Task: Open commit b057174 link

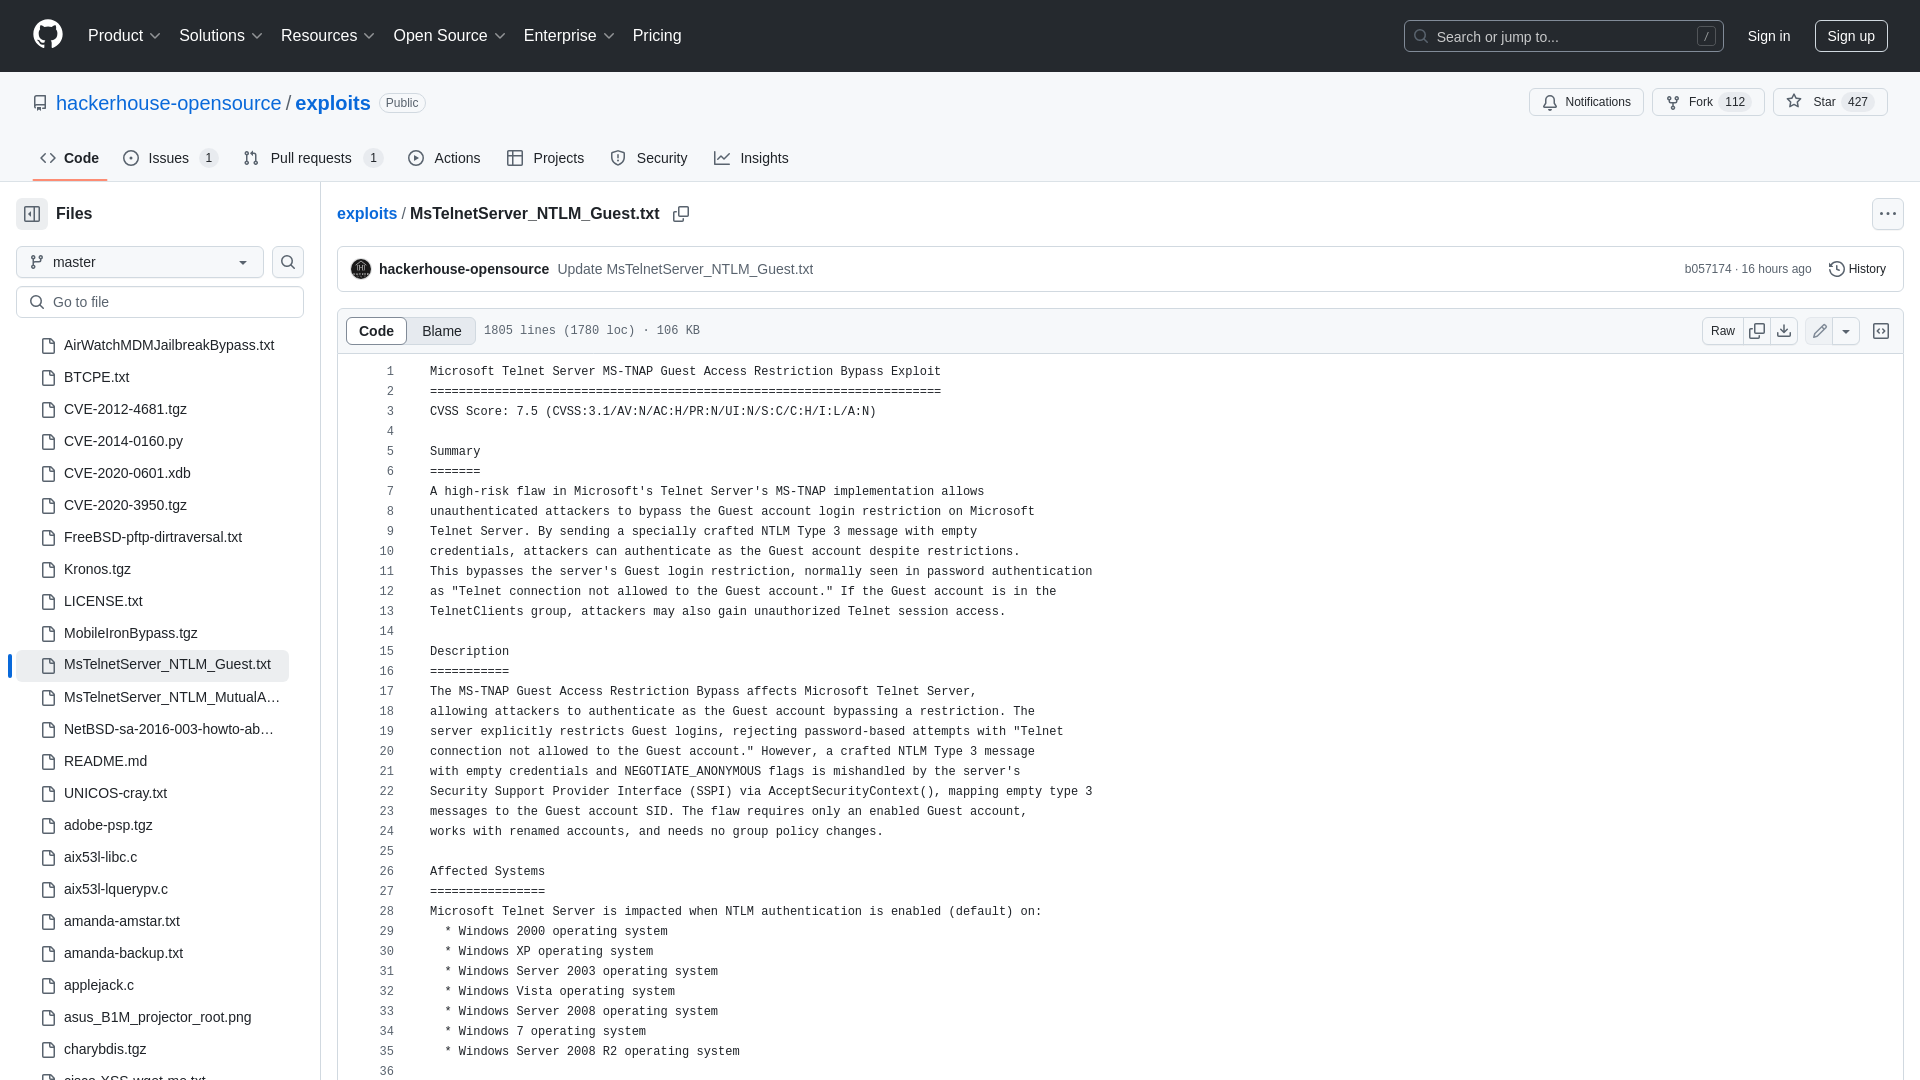Action: tap(1707, 269)
